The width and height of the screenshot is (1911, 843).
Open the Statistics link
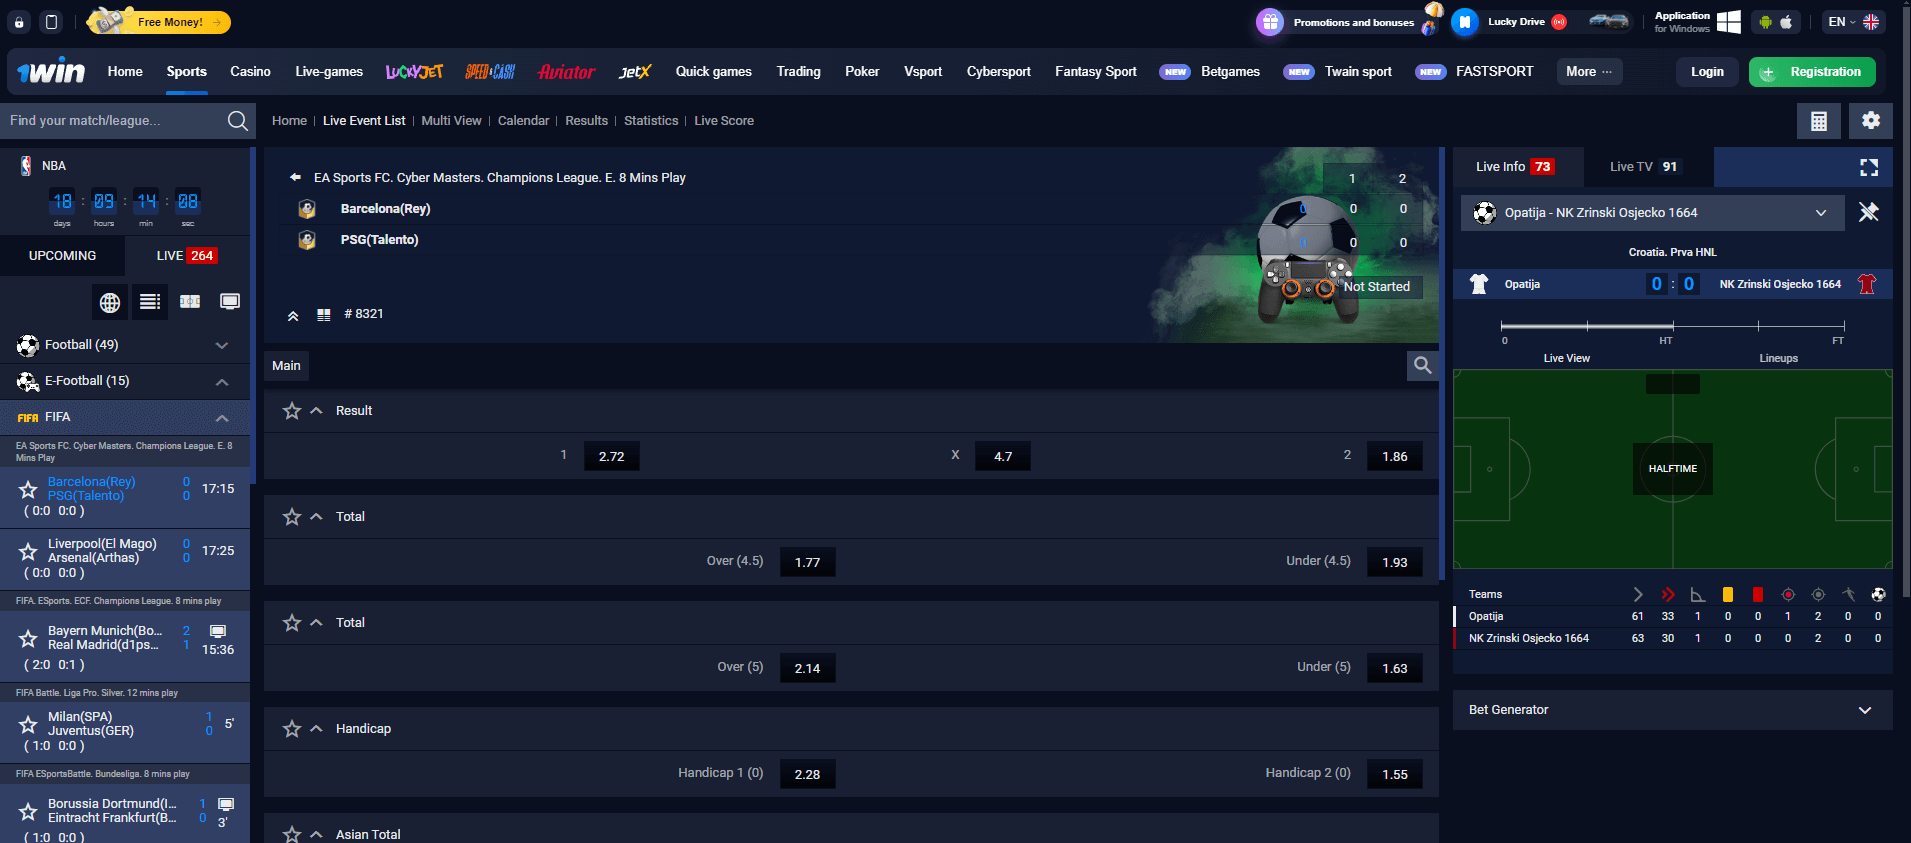click(651, 121)
